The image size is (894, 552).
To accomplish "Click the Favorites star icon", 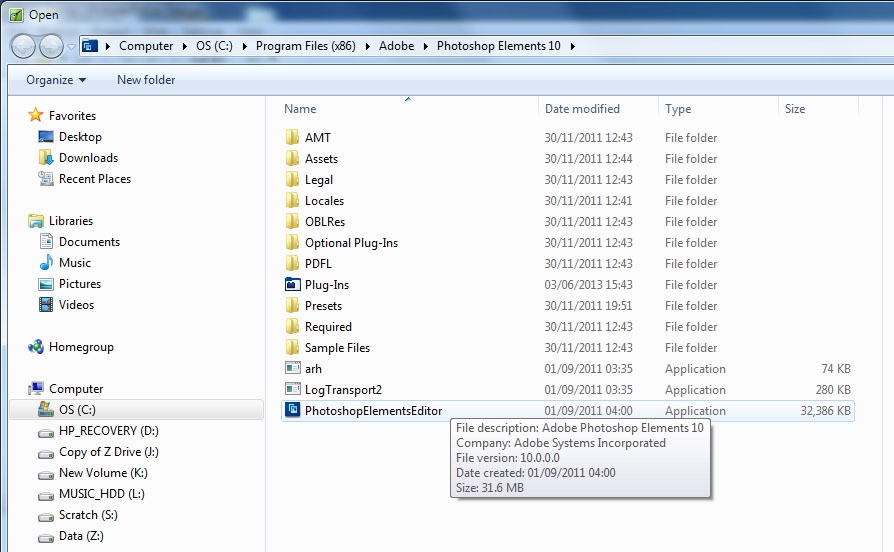I will point(35,115).
